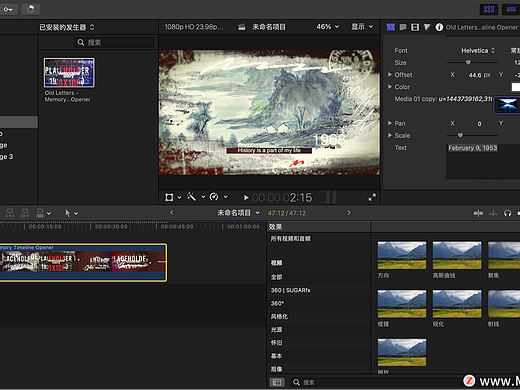
Task: Open the text inspector tab icon
Action: tap(403, 27)
